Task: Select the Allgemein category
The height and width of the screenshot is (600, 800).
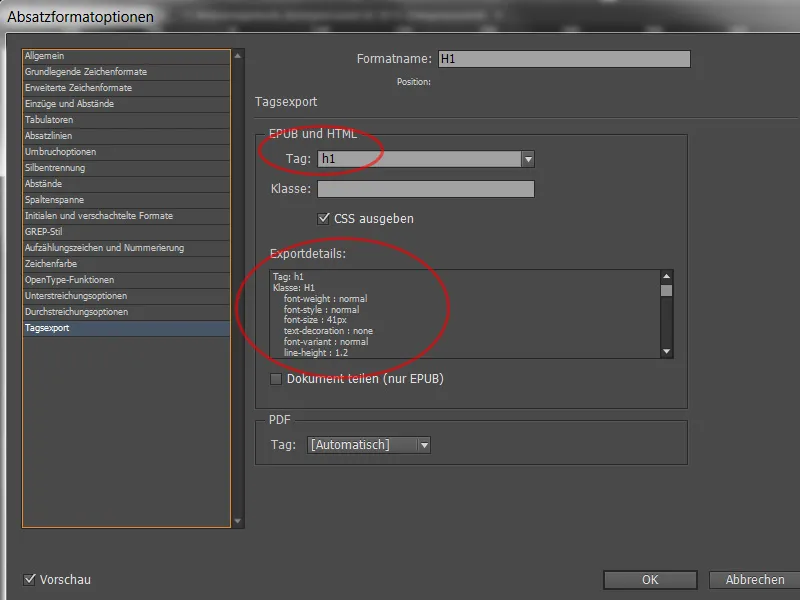Action: click(x=127, y=56)
